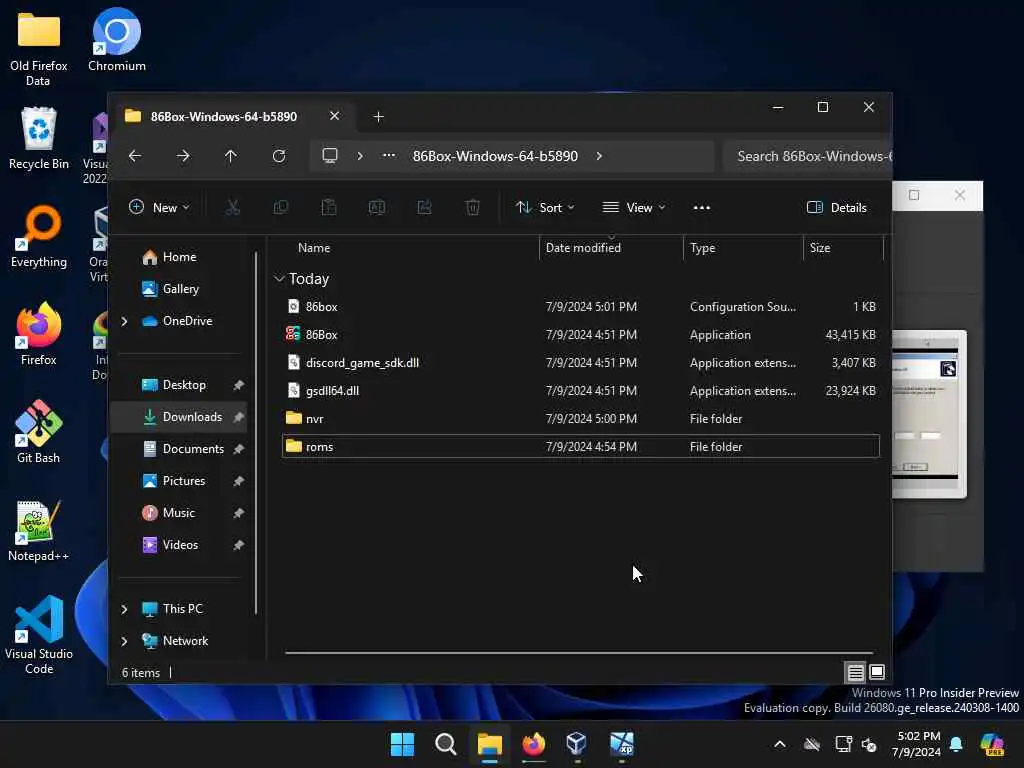
Task: Collapse the Today group
Action: (x=280, y=279)
